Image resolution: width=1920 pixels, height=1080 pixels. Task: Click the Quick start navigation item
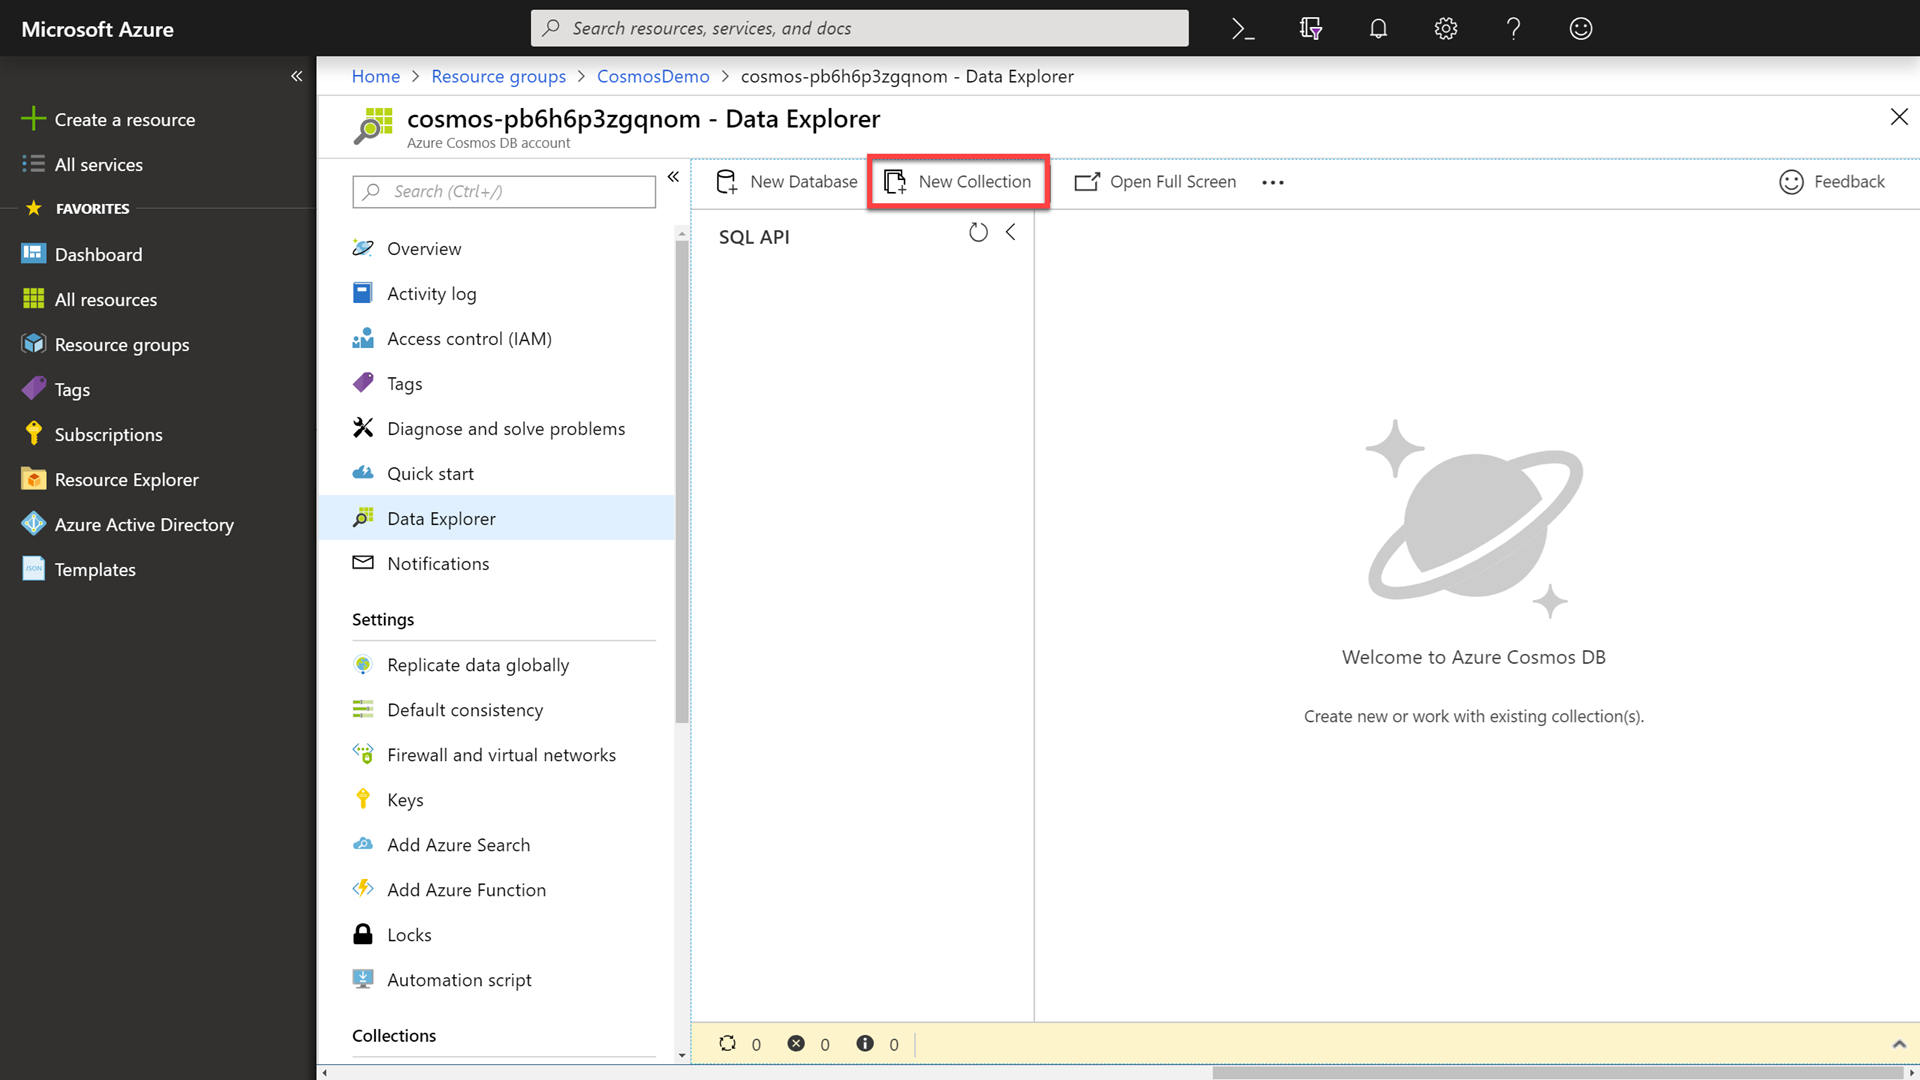(x=431, y=472)
